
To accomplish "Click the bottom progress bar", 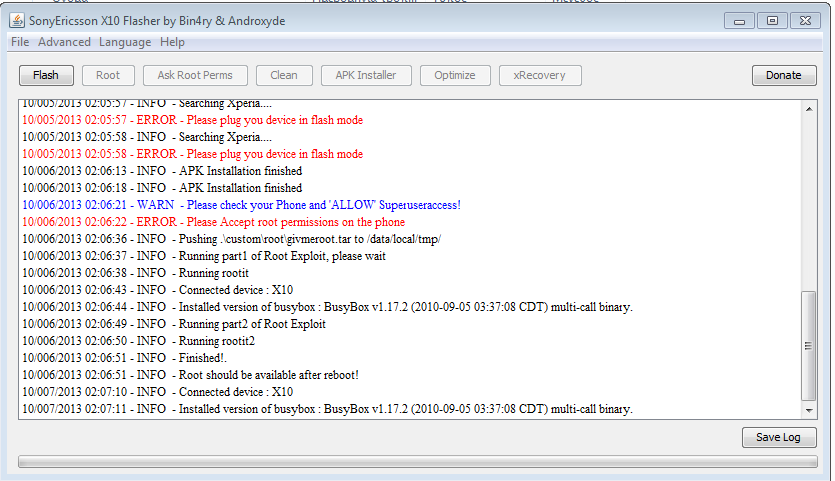I will [418, 461].
